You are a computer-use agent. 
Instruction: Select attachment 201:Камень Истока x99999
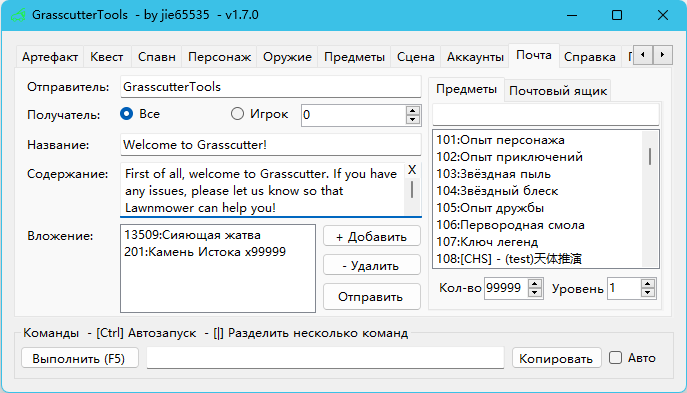[x=205, y=252]
